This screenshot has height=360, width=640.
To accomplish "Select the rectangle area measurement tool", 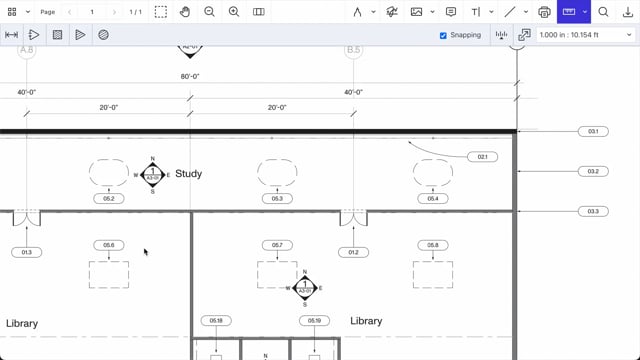I will coord(58,35).
